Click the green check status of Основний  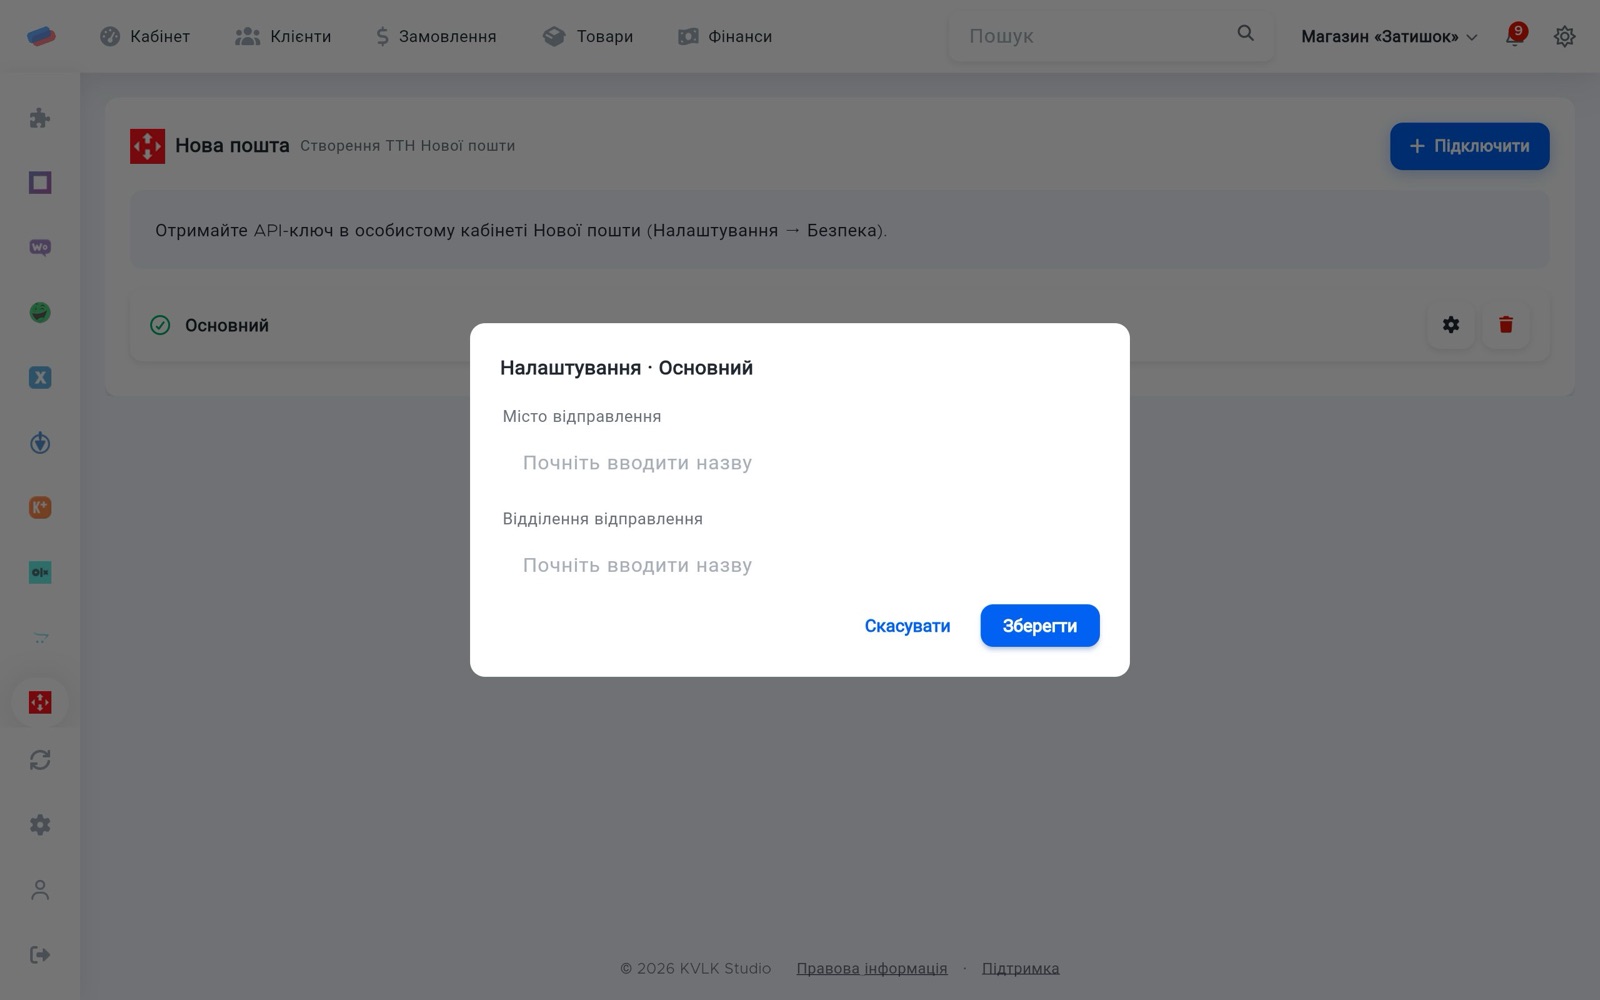point(160,325)
